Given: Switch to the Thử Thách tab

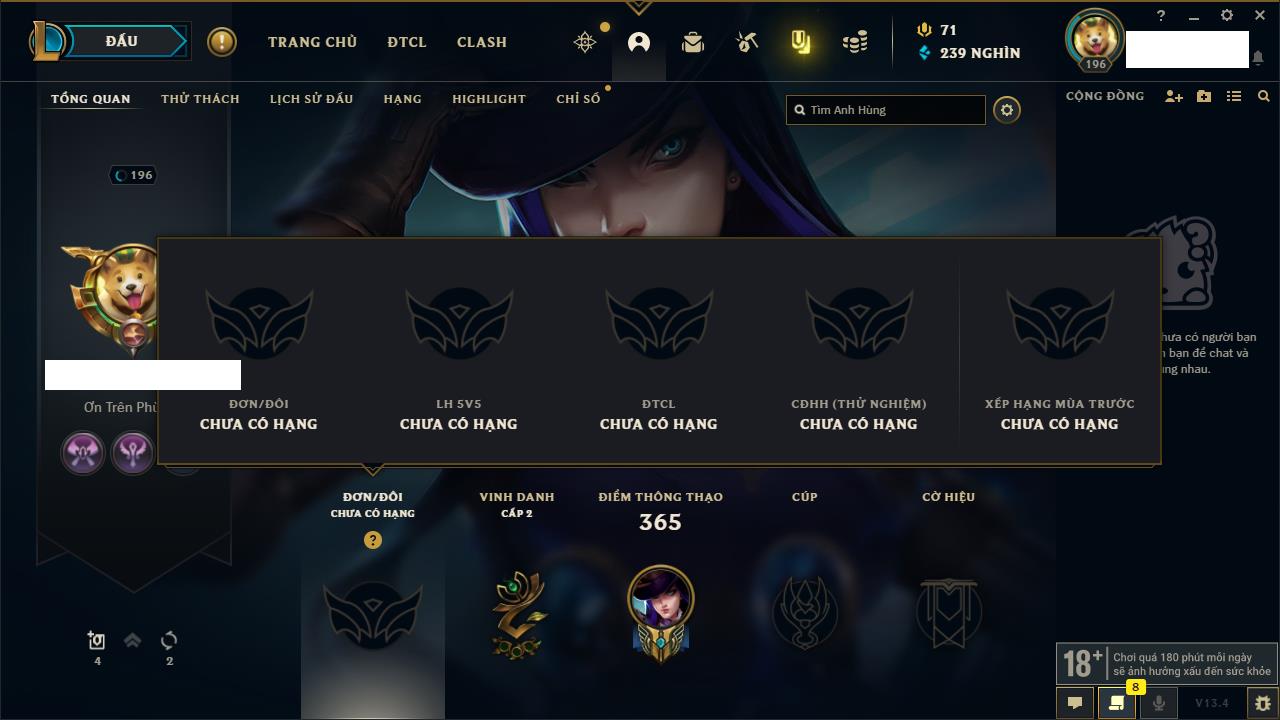Looking at the screenshot, I should coord(200,98).
